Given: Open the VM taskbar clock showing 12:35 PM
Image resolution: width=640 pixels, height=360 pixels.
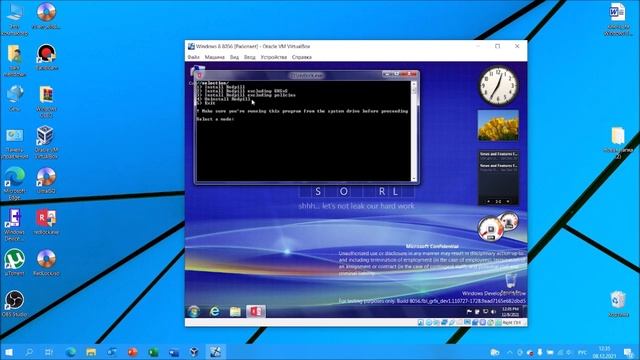Looking at the screenshot, I should [510, 312].
